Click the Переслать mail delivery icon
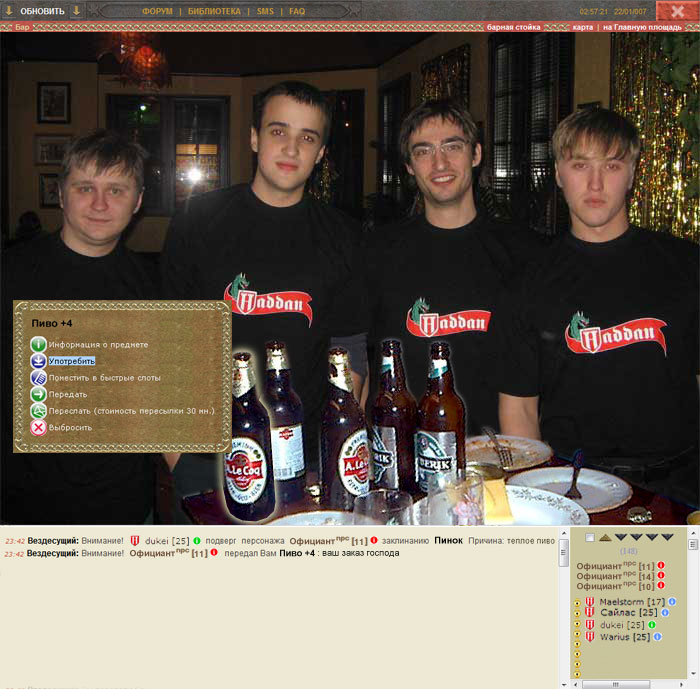 pos(38,411)
